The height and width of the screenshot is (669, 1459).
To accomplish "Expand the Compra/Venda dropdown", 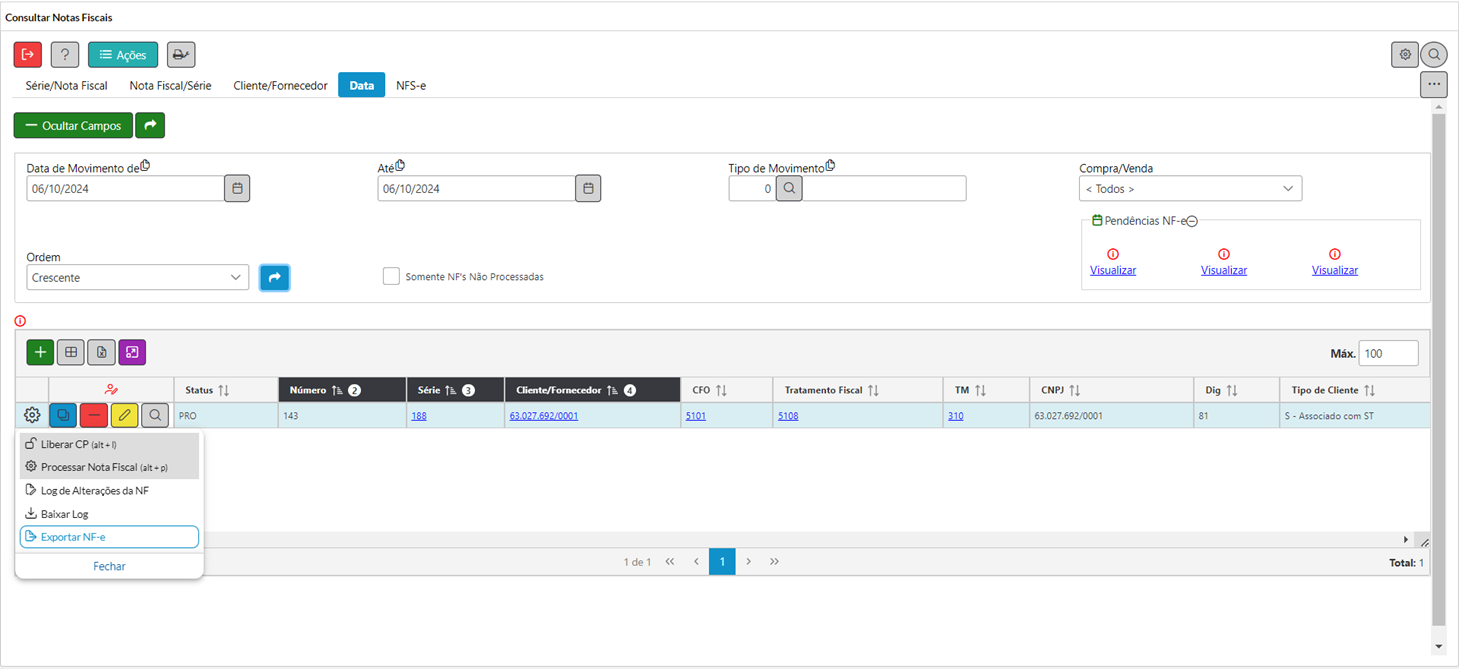I will [1190, 188].
